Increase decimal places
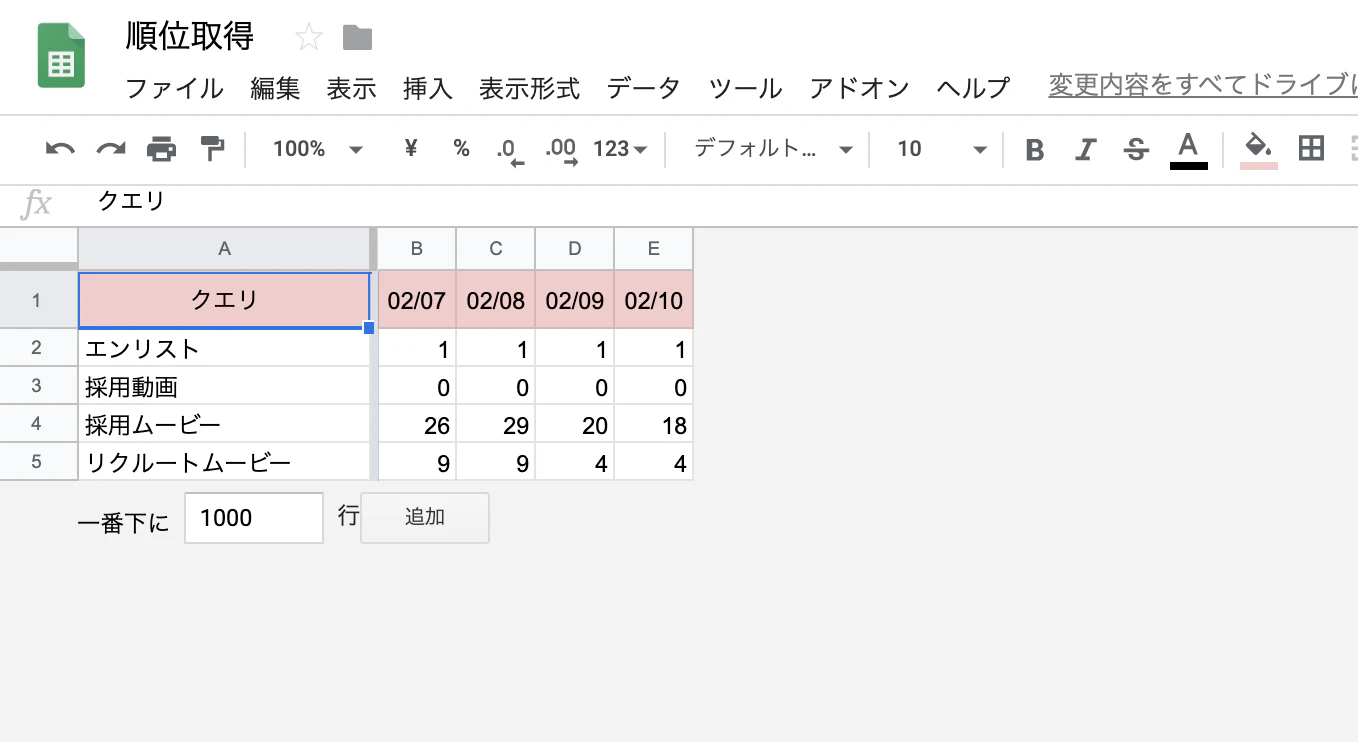The width and height of the screenshot is (1358, 742). 561,151
